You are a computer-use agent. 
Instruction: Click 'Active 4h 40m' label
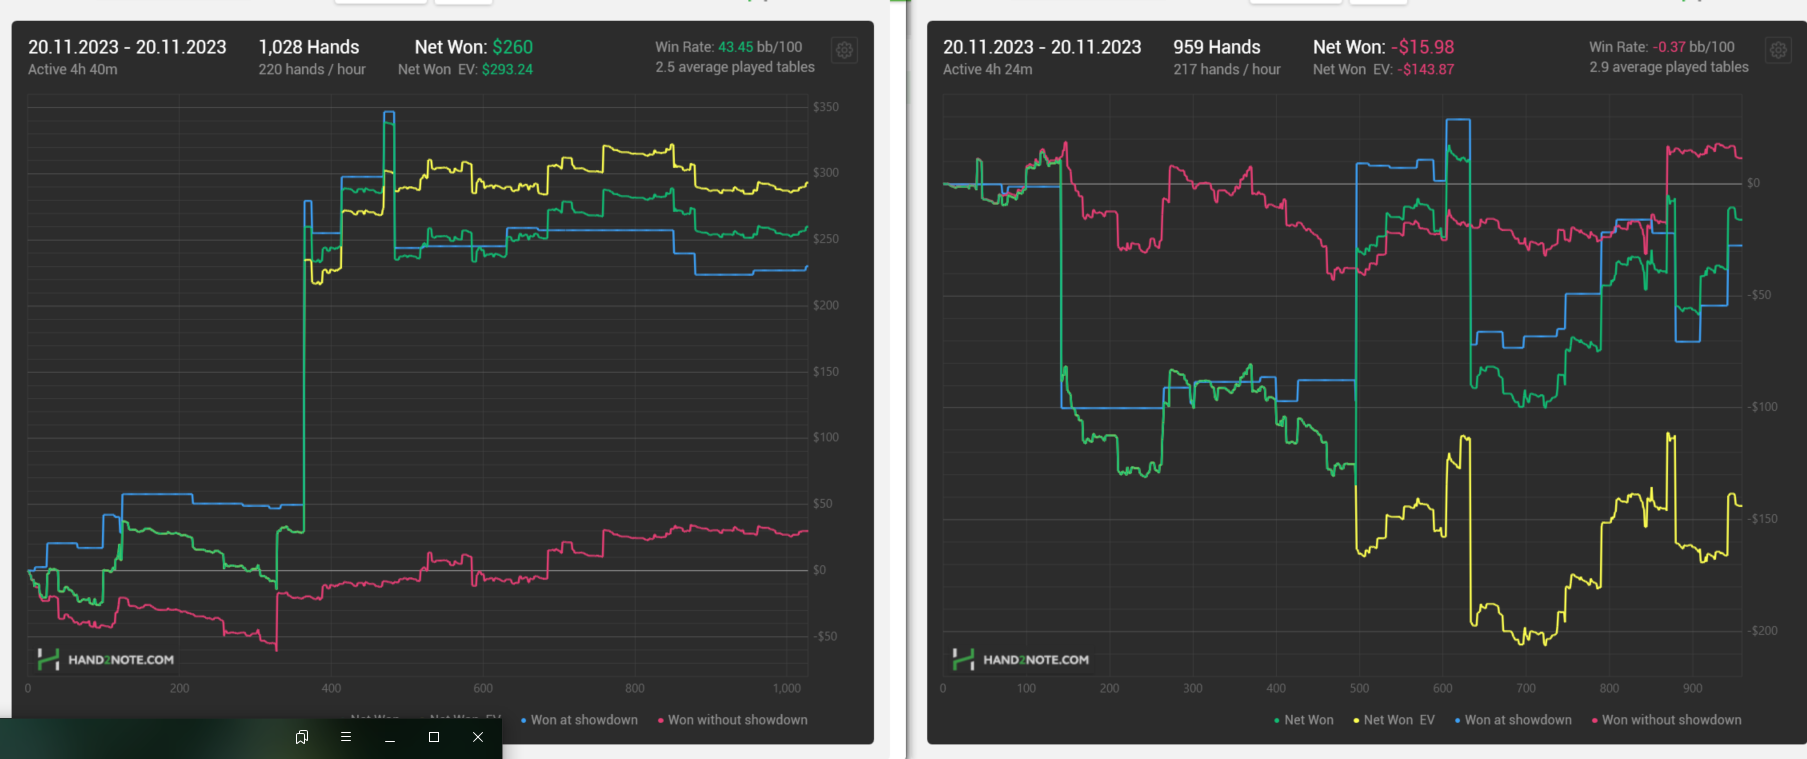73,69
